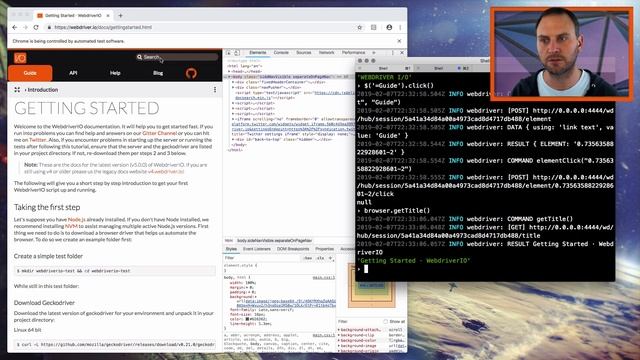Follow the Twitter link in intro paragraph
This screenshot has width=640, height=360.
click(38, 140)
